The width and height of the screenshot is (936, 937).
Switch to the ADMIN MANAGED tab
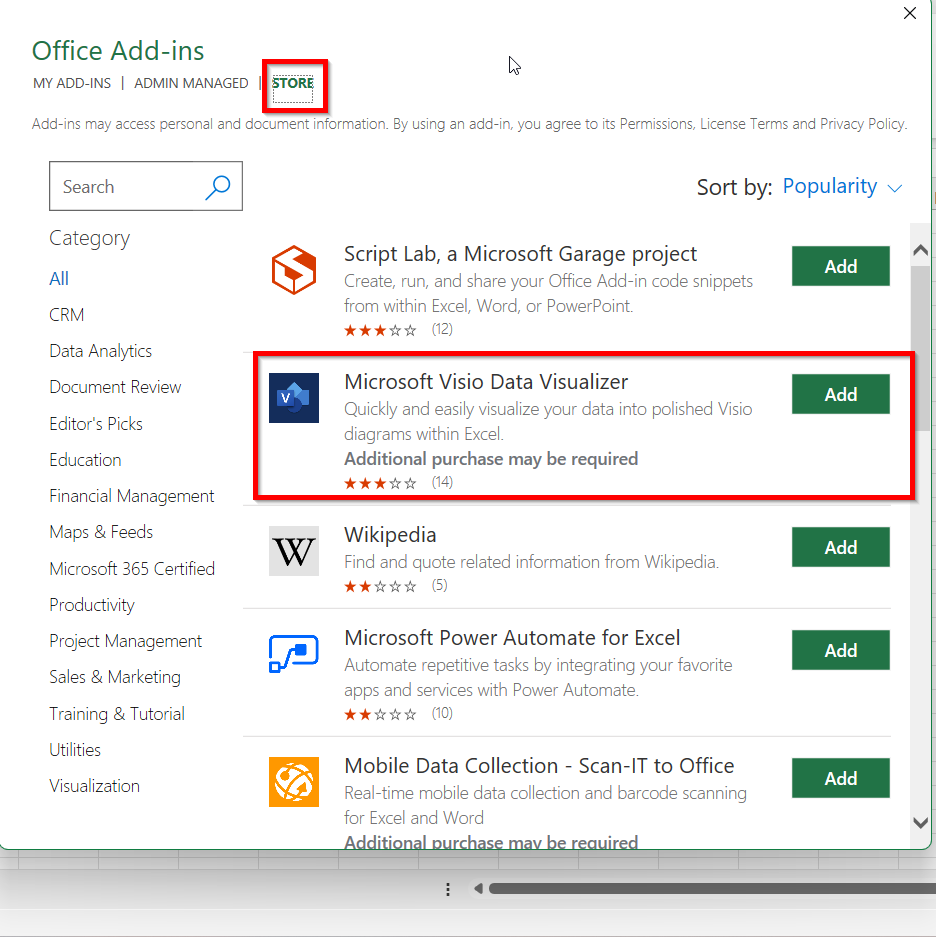pos(191,83)
